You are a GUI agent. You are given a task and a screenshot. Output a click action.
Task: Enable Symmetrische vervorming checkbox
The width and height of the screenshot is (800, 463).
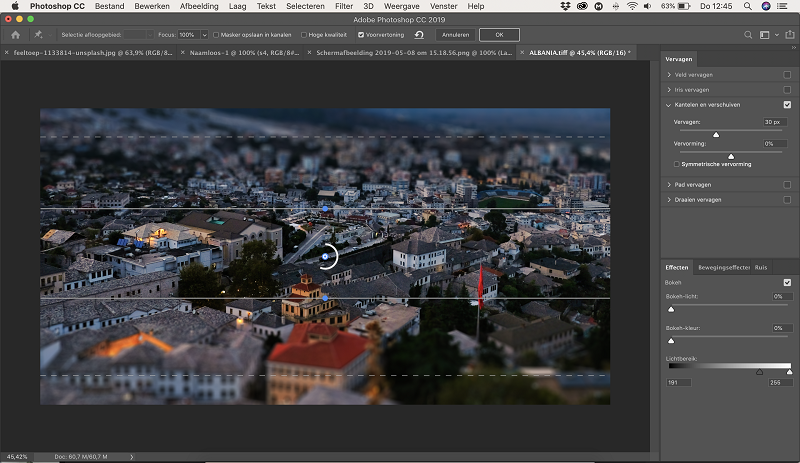tap(677, 164)
